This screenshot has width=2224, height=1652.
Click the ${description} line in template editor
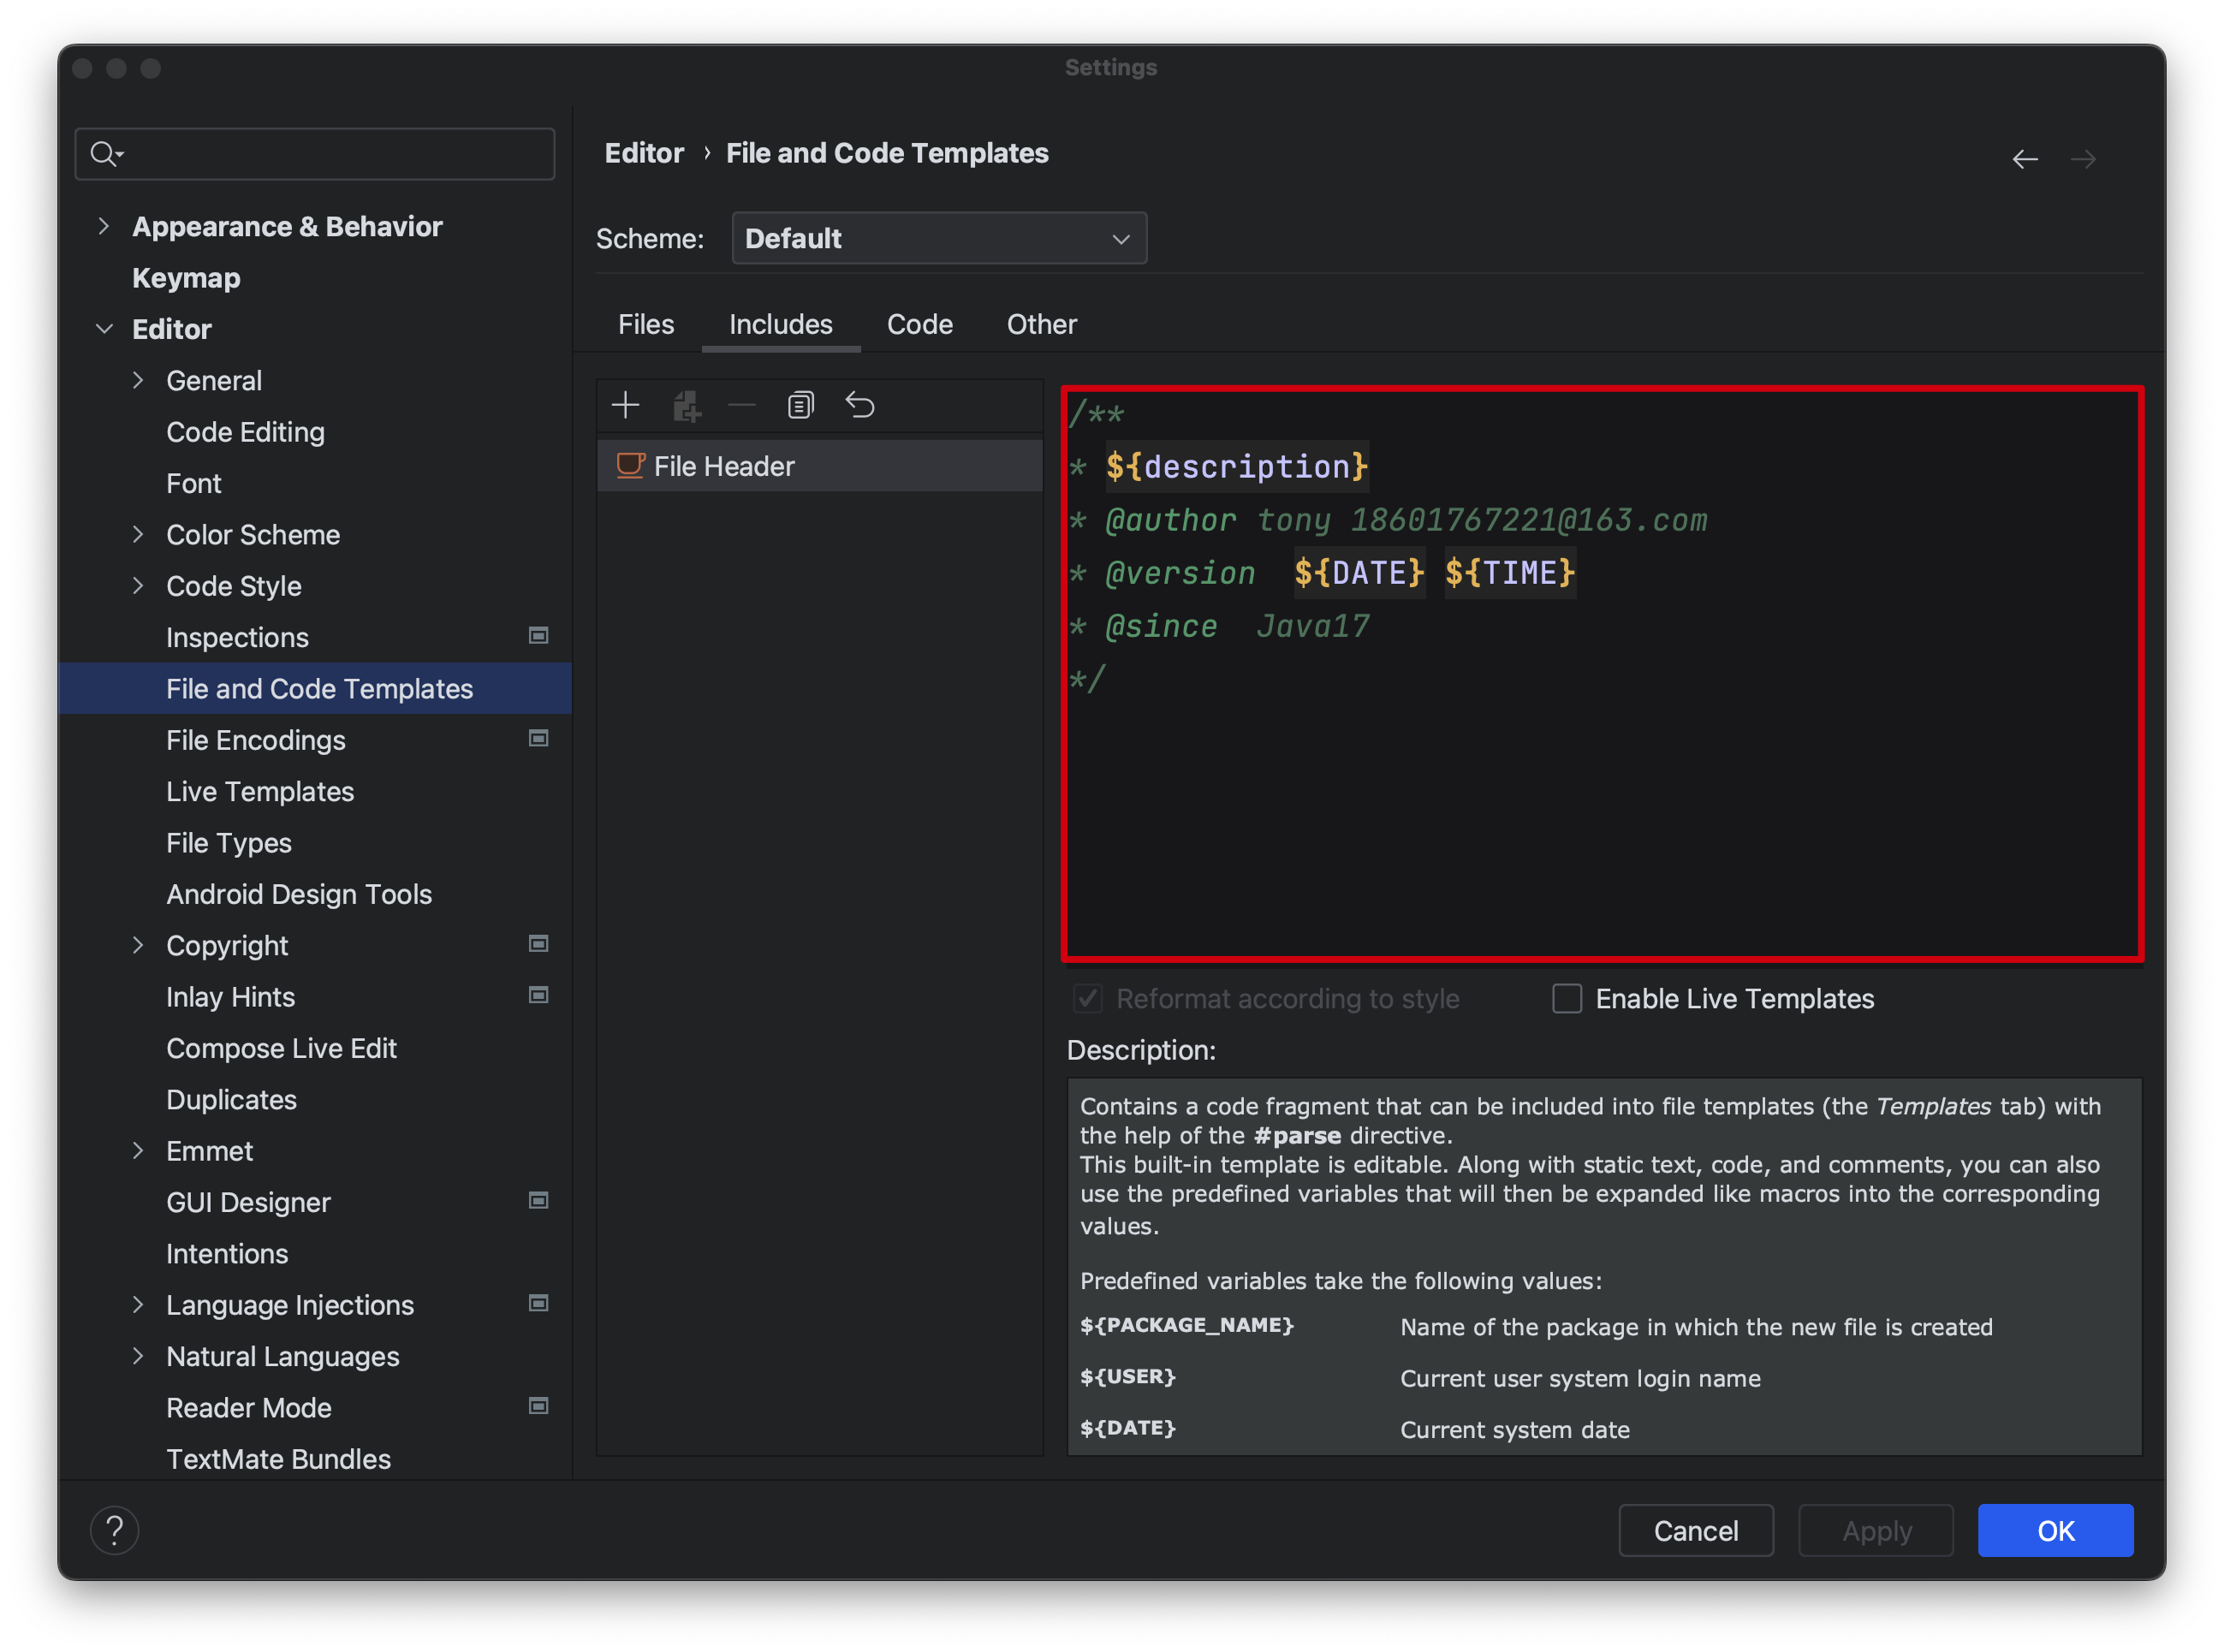tap(1236, 467)
